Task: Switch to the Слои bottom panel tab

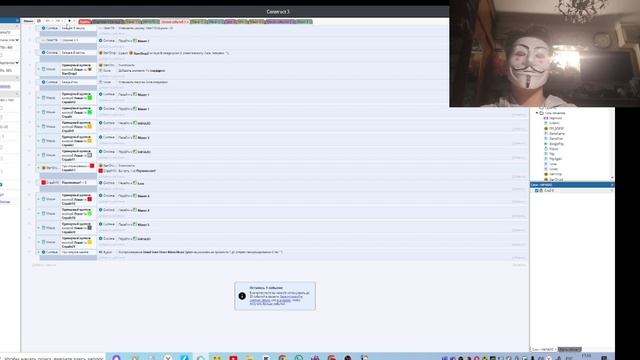Action: [x=543, y=349]
